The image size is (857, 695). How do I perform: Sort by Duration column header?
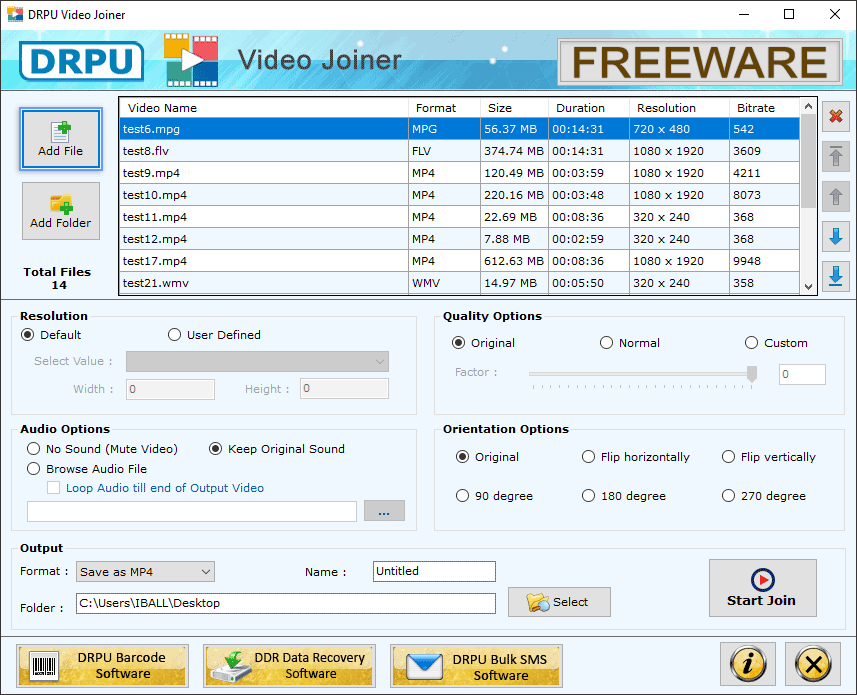(x=589, y=108)
